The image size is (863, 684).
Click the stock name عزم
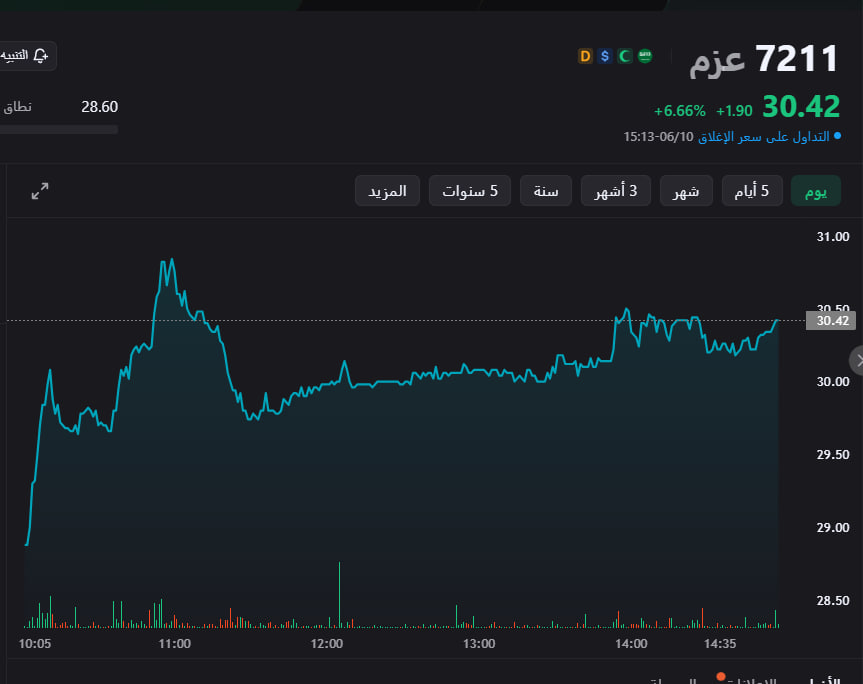pos(717,61)
